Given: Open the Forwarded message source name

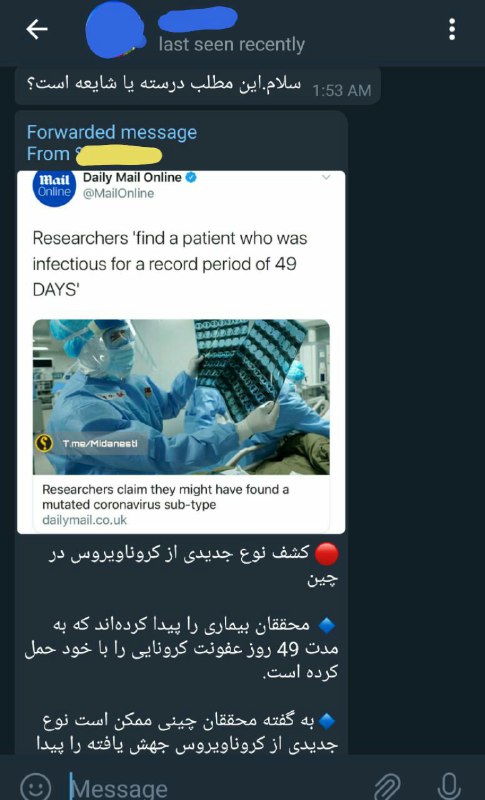Looking at the screenshot, I should (119, 155).
